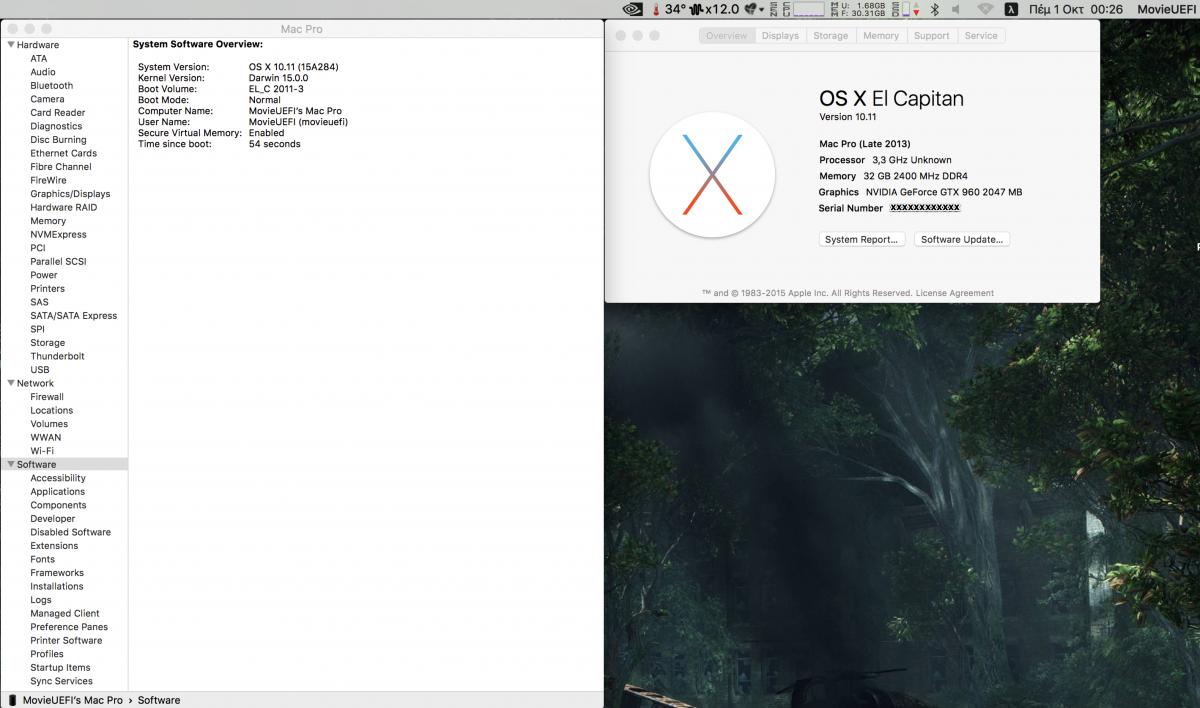Screen dimensions: 1200x708
Task: Click the SSD disk activity indicator
Action: 905,9
